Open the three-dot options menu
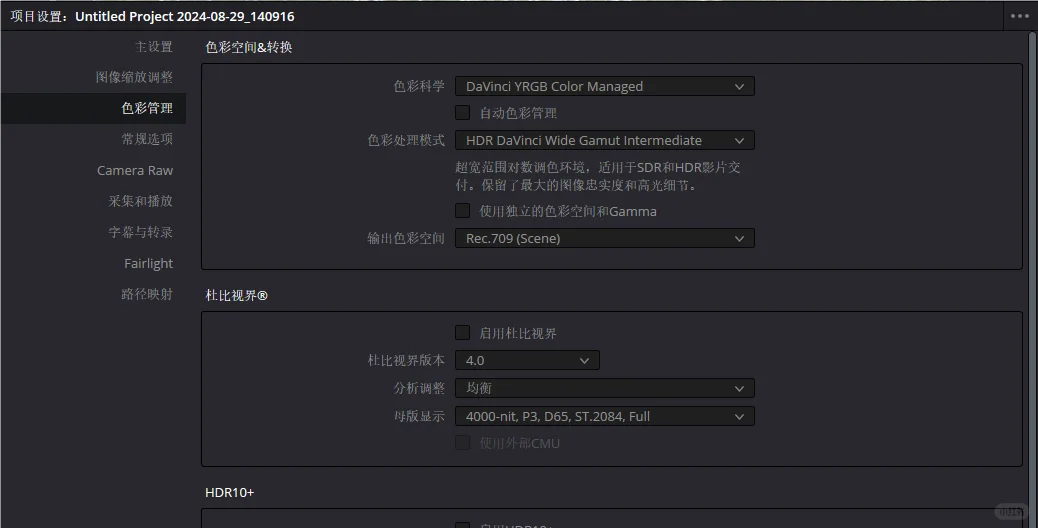The height and width of the screenshot is (528, 1038). pos(1019,16)
